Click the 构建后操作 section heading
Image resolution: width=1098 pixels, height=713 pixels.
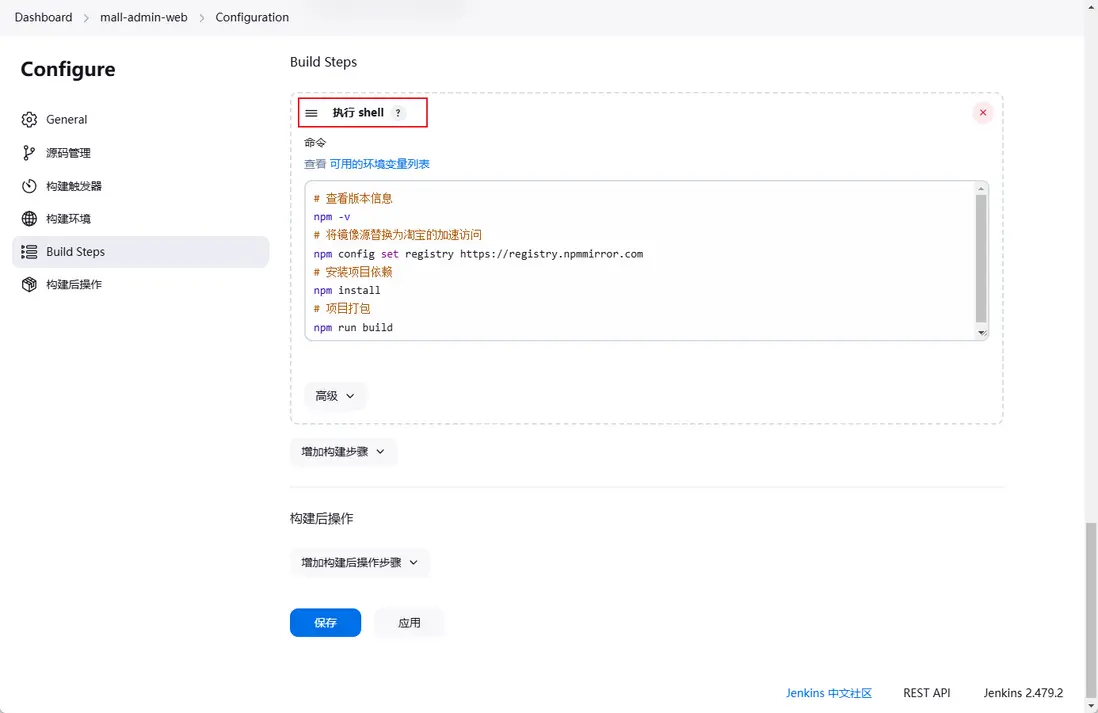tap(321, 518)
